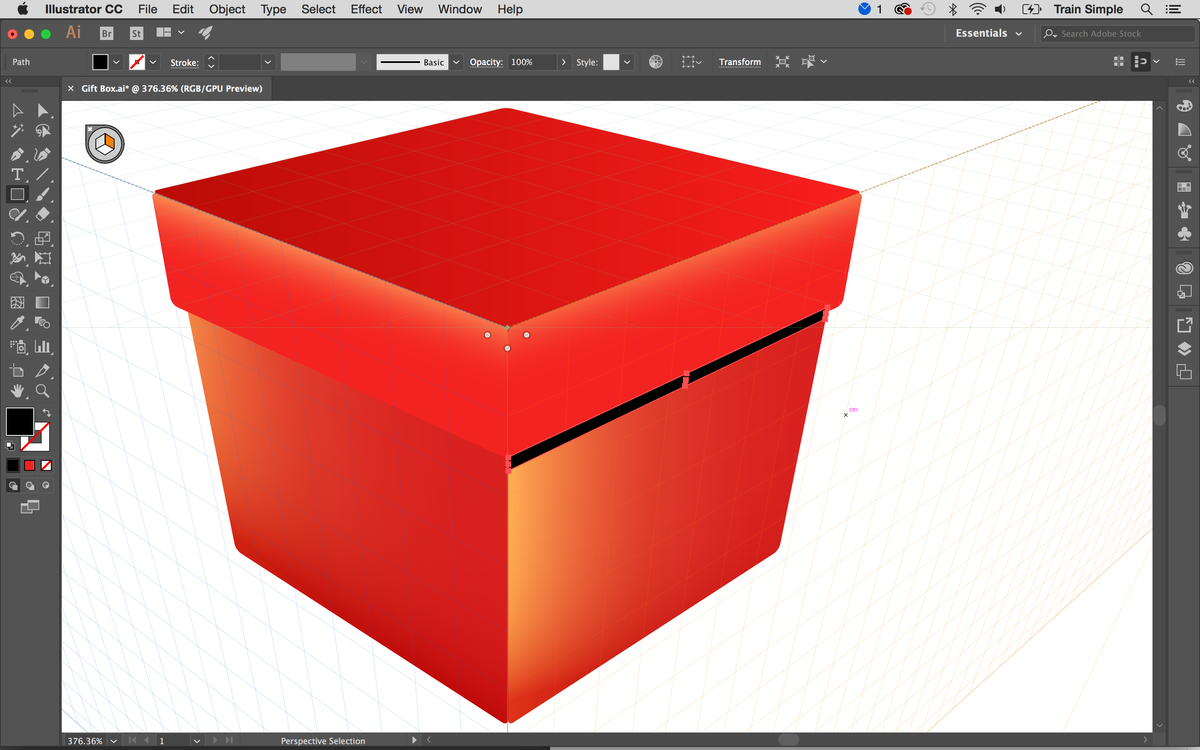1200x750 pixels.
Task: Select the Column Graph tool
Action: (41, 346)
